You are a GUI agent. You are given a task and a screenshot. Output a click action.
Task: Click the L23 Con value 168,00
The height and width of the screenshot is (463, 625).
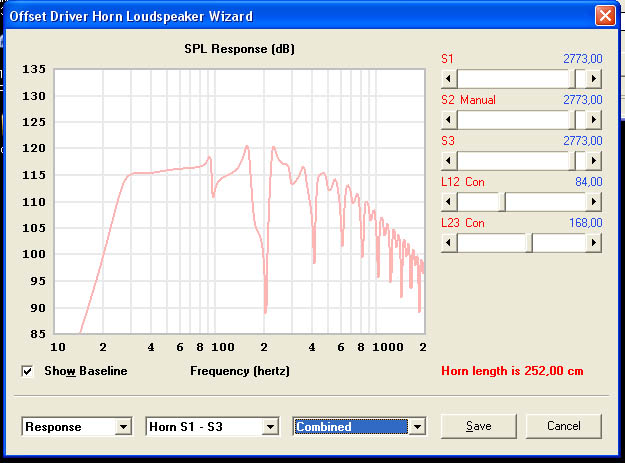pos(586,223)
